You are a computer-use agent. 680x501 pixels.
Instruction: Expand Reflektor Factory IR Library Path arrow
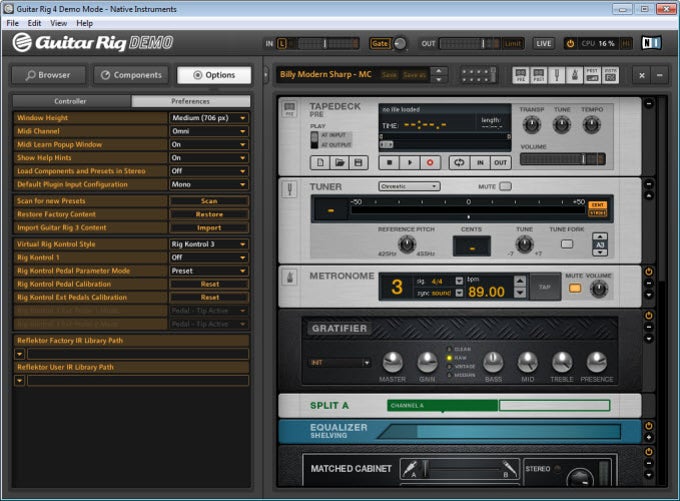tap(20, 354)
